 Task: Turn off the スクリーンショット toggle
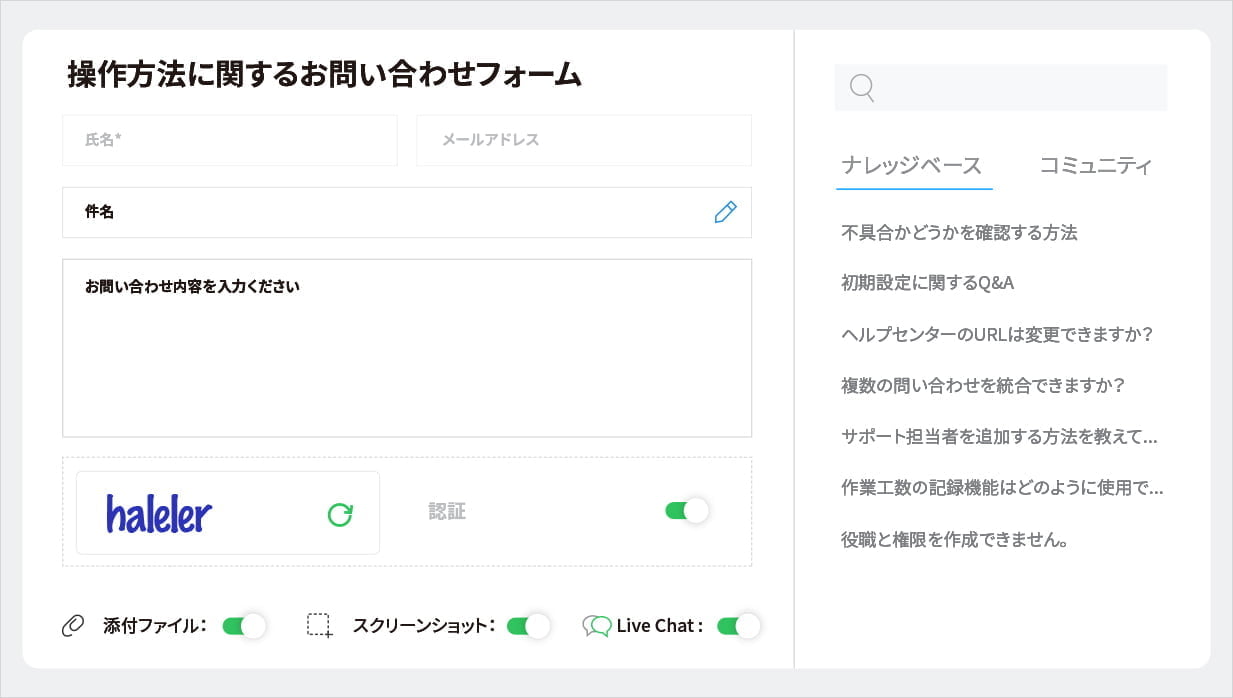(528, 625)
